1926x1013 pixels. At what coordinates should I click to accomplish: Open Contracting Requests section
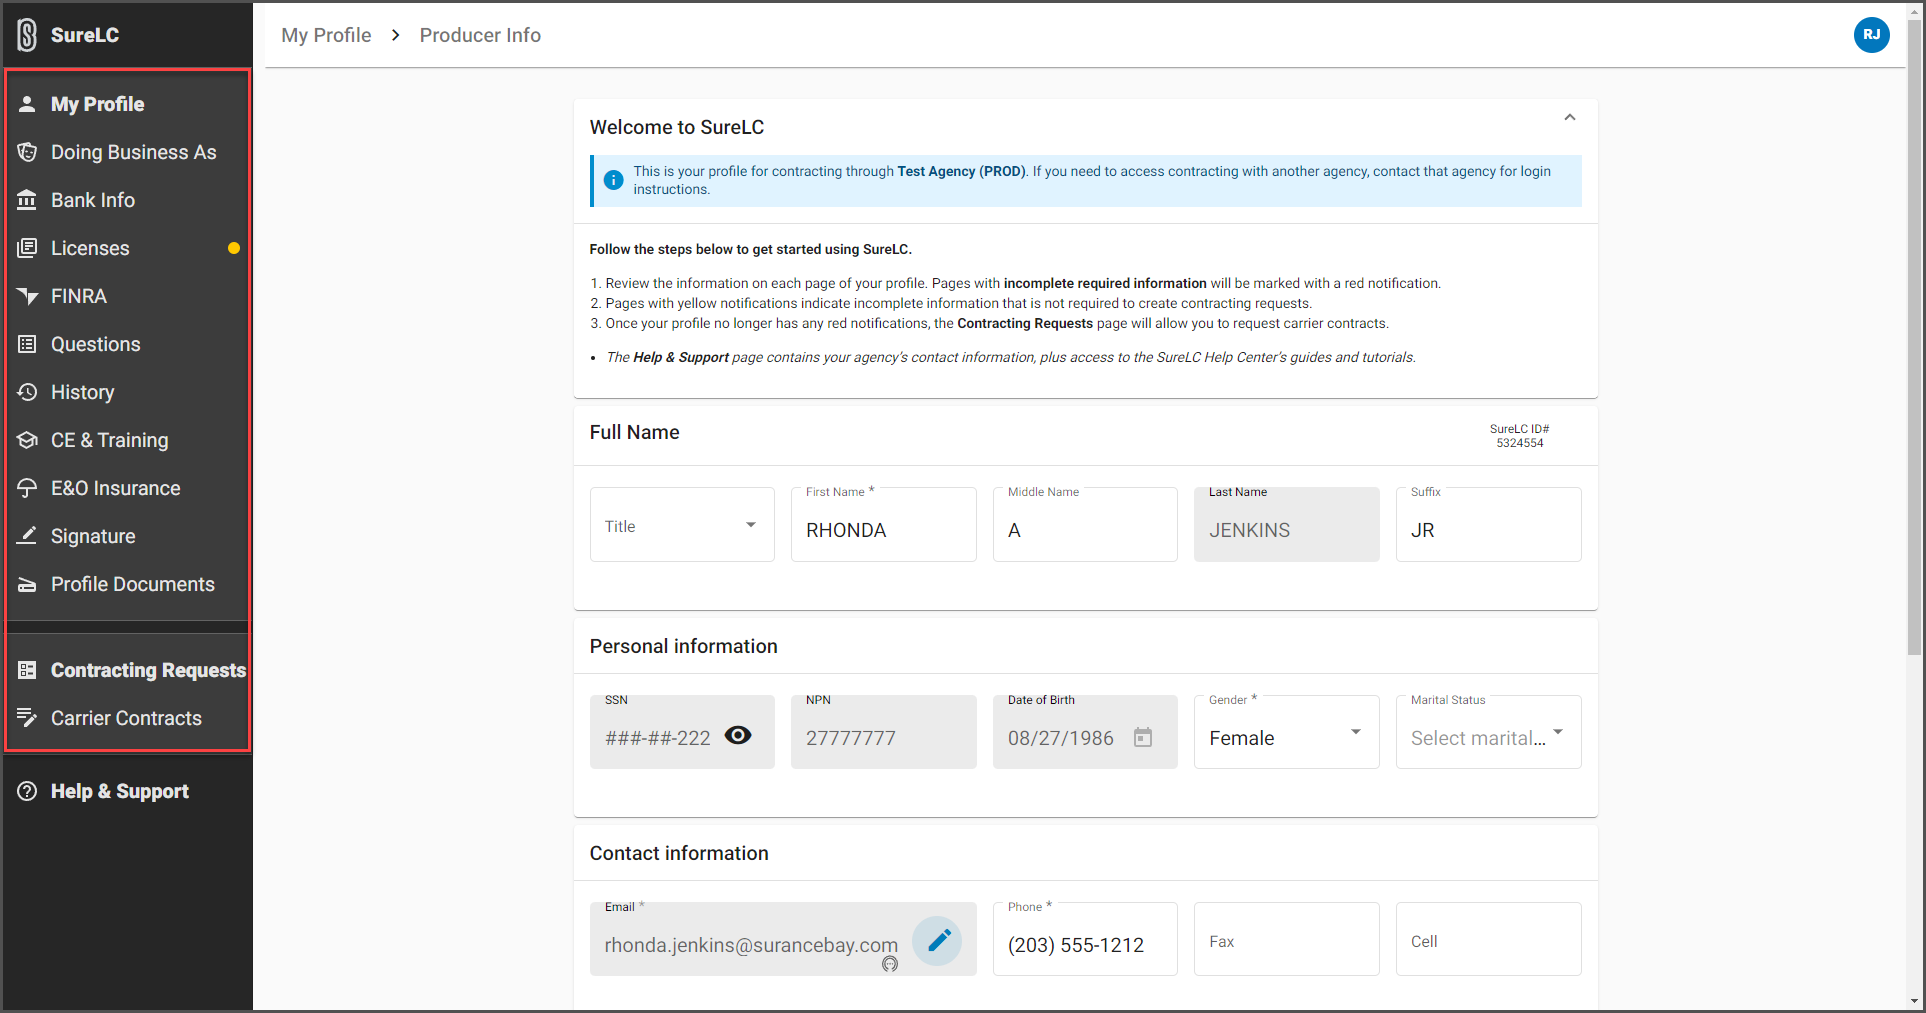[x=127, y=670]
